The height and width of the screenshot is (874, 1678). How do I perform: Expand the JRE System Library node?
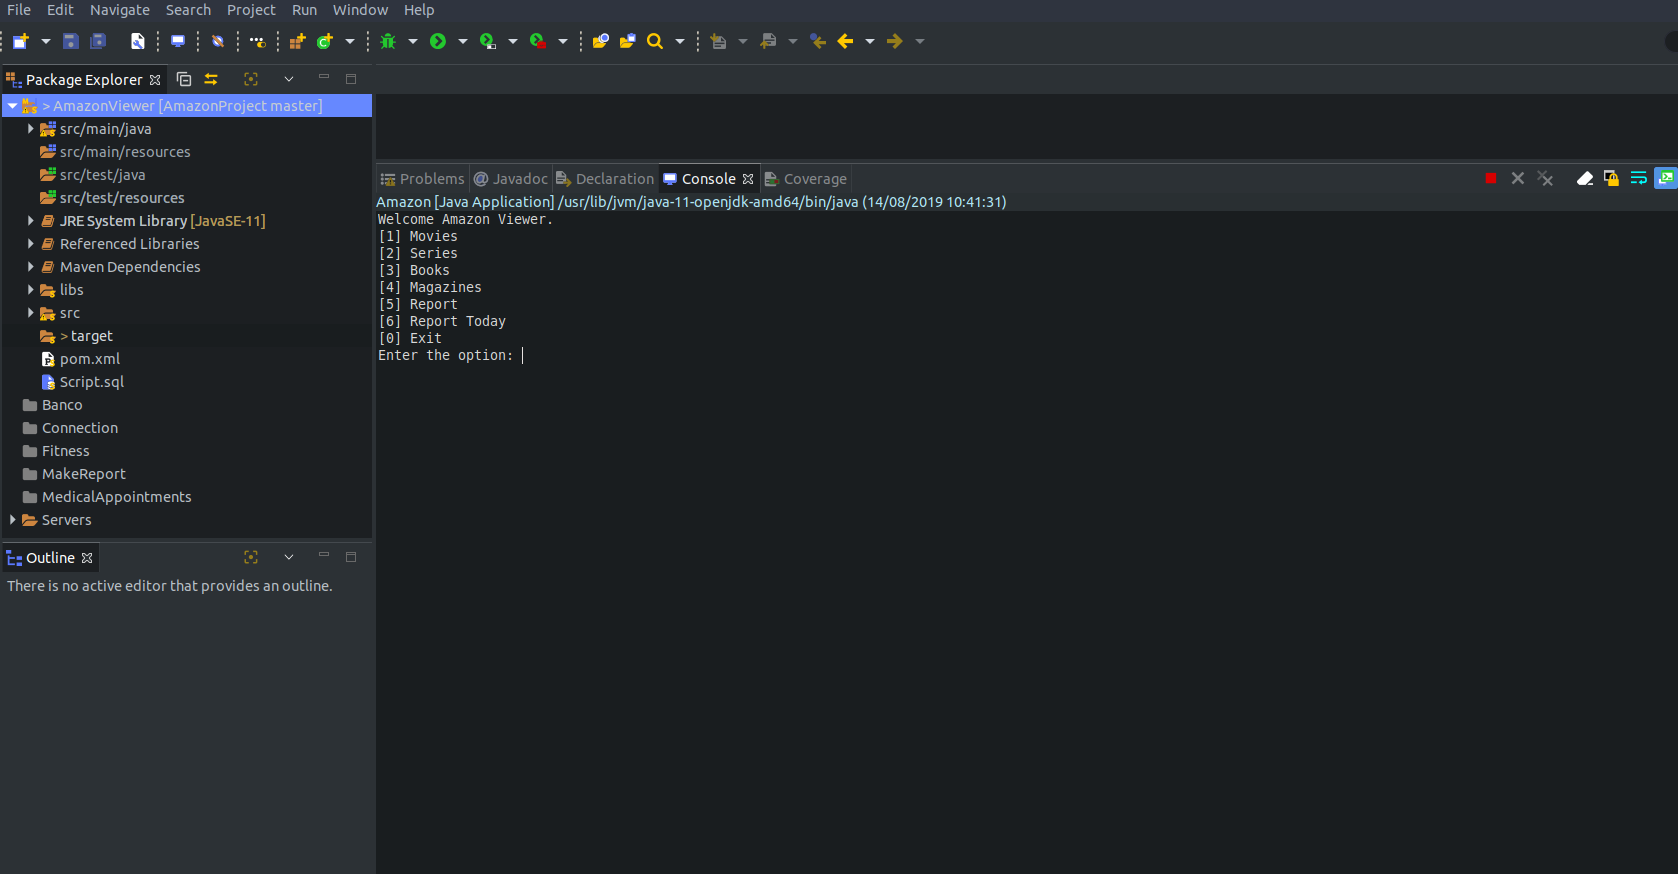(x=30, y=221)
